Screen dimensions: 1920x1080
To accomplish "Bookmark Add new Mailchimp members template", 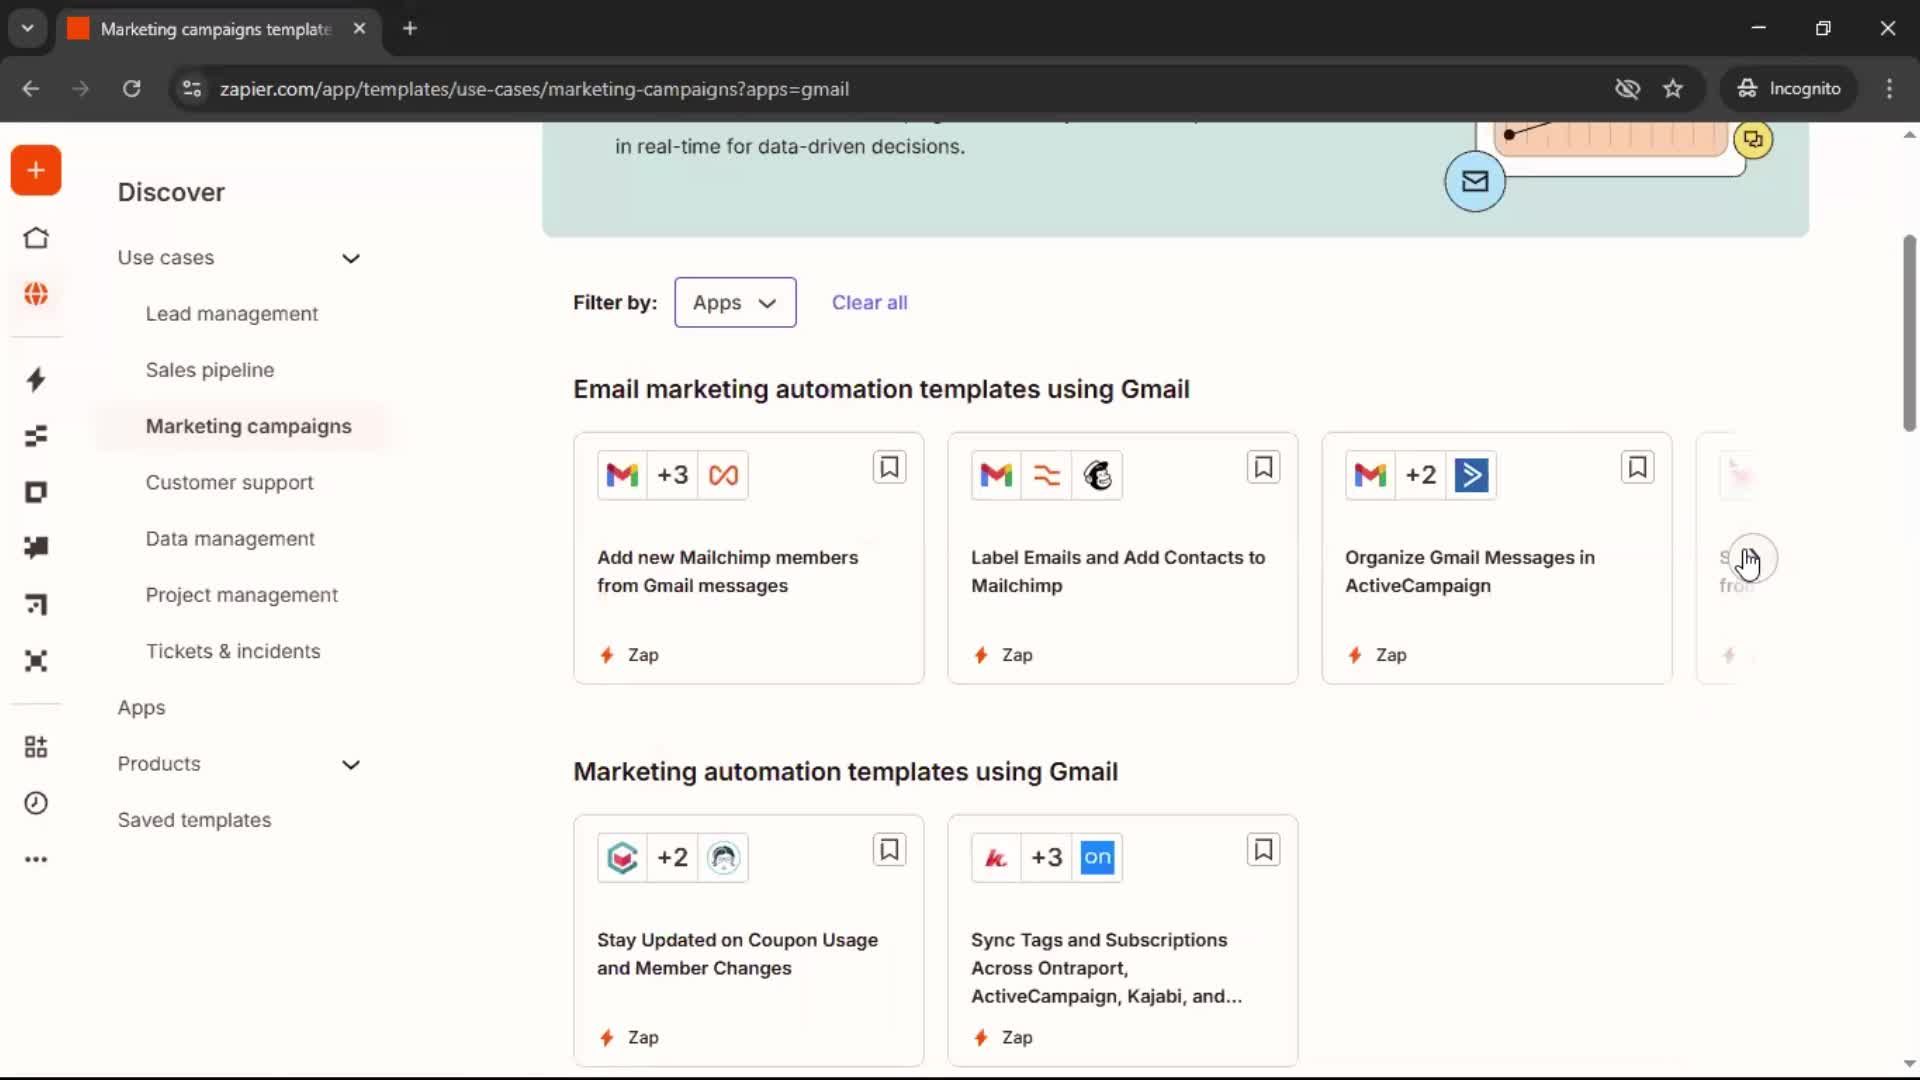I will (889, 467).
